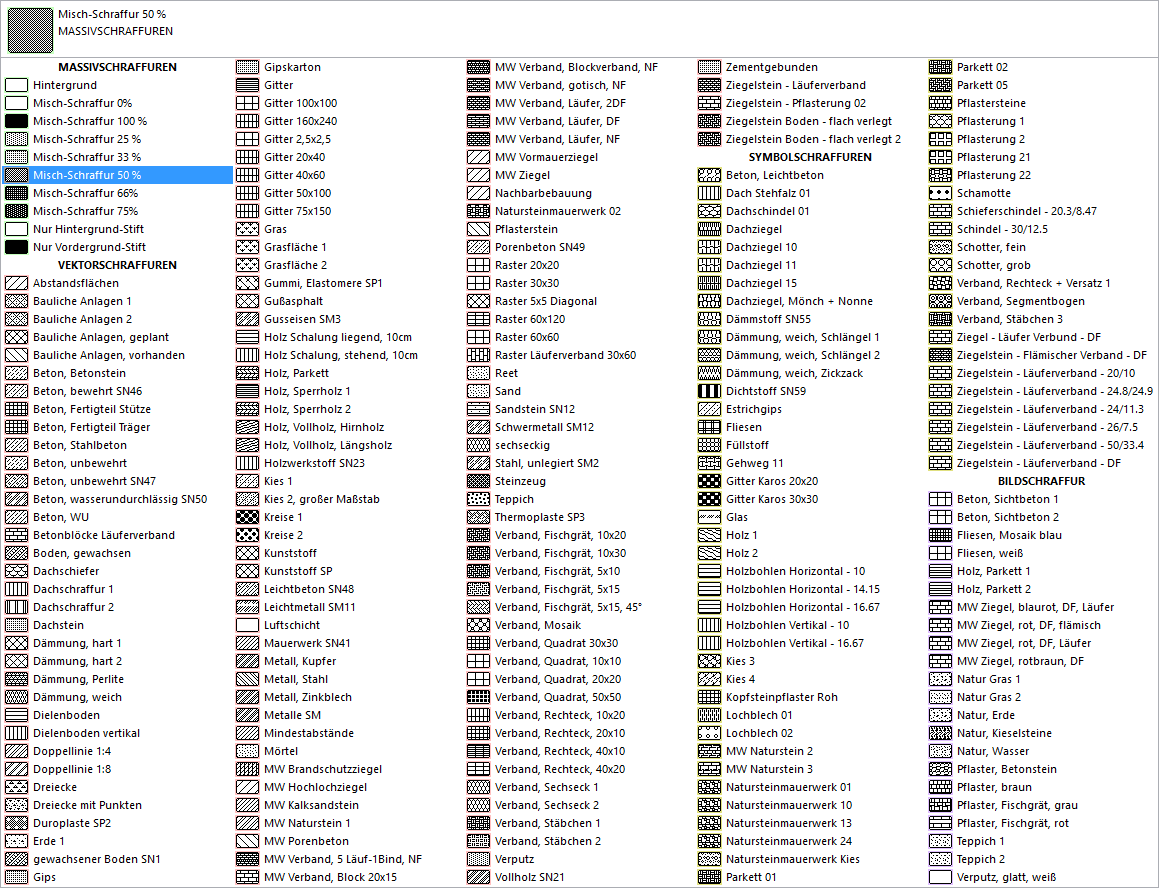The image size is (1159, 888).
Task: Pick Kies 2, großer Maßstab
Action: (x=322, y=499)
